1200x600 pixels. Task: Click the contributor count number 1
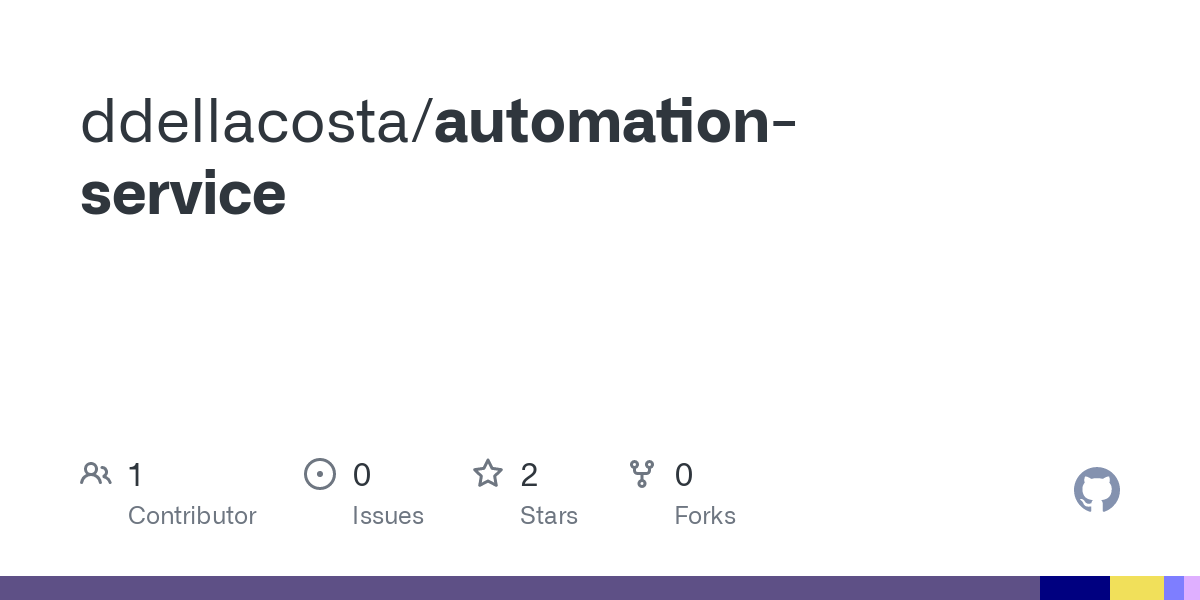[x=136, y=475]
